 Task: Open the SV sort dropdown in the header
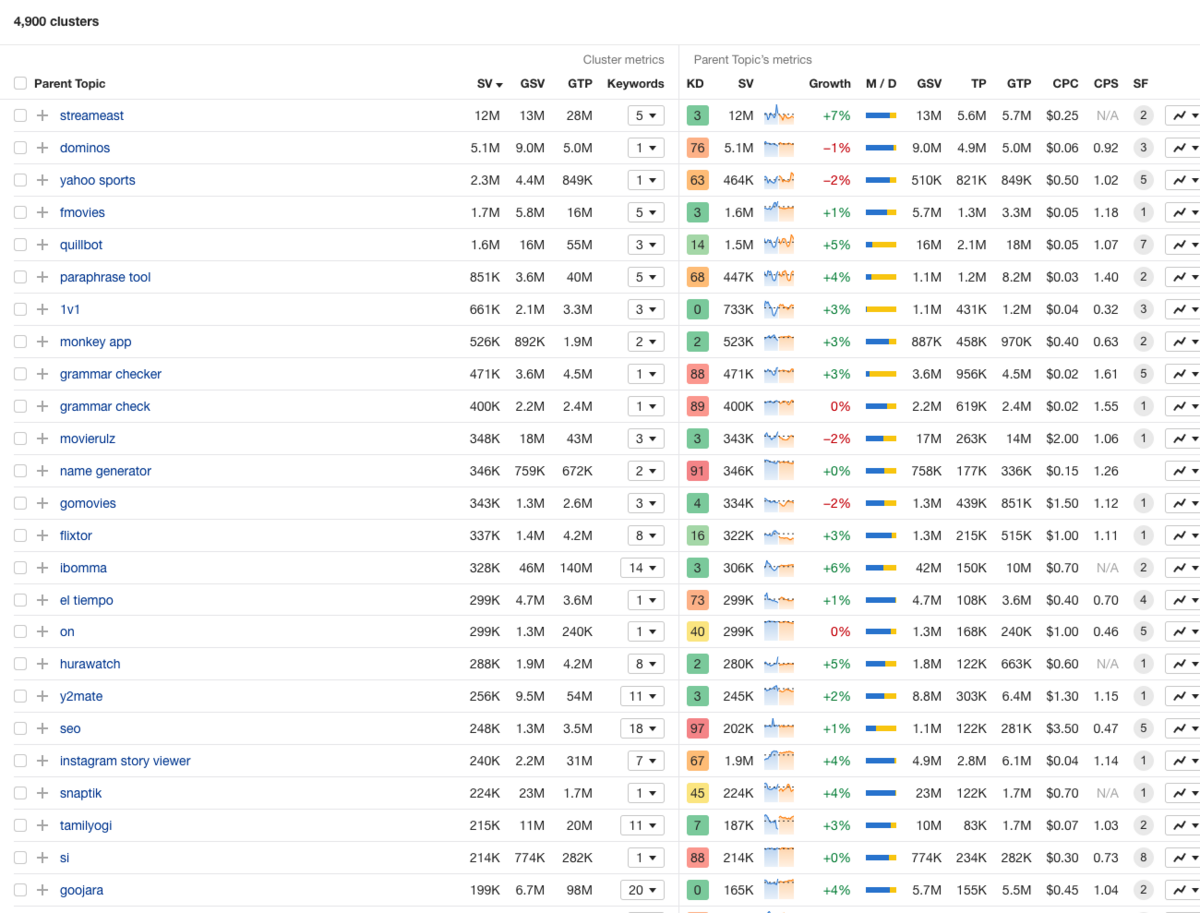pyautogui.click(x=486, y=83)
